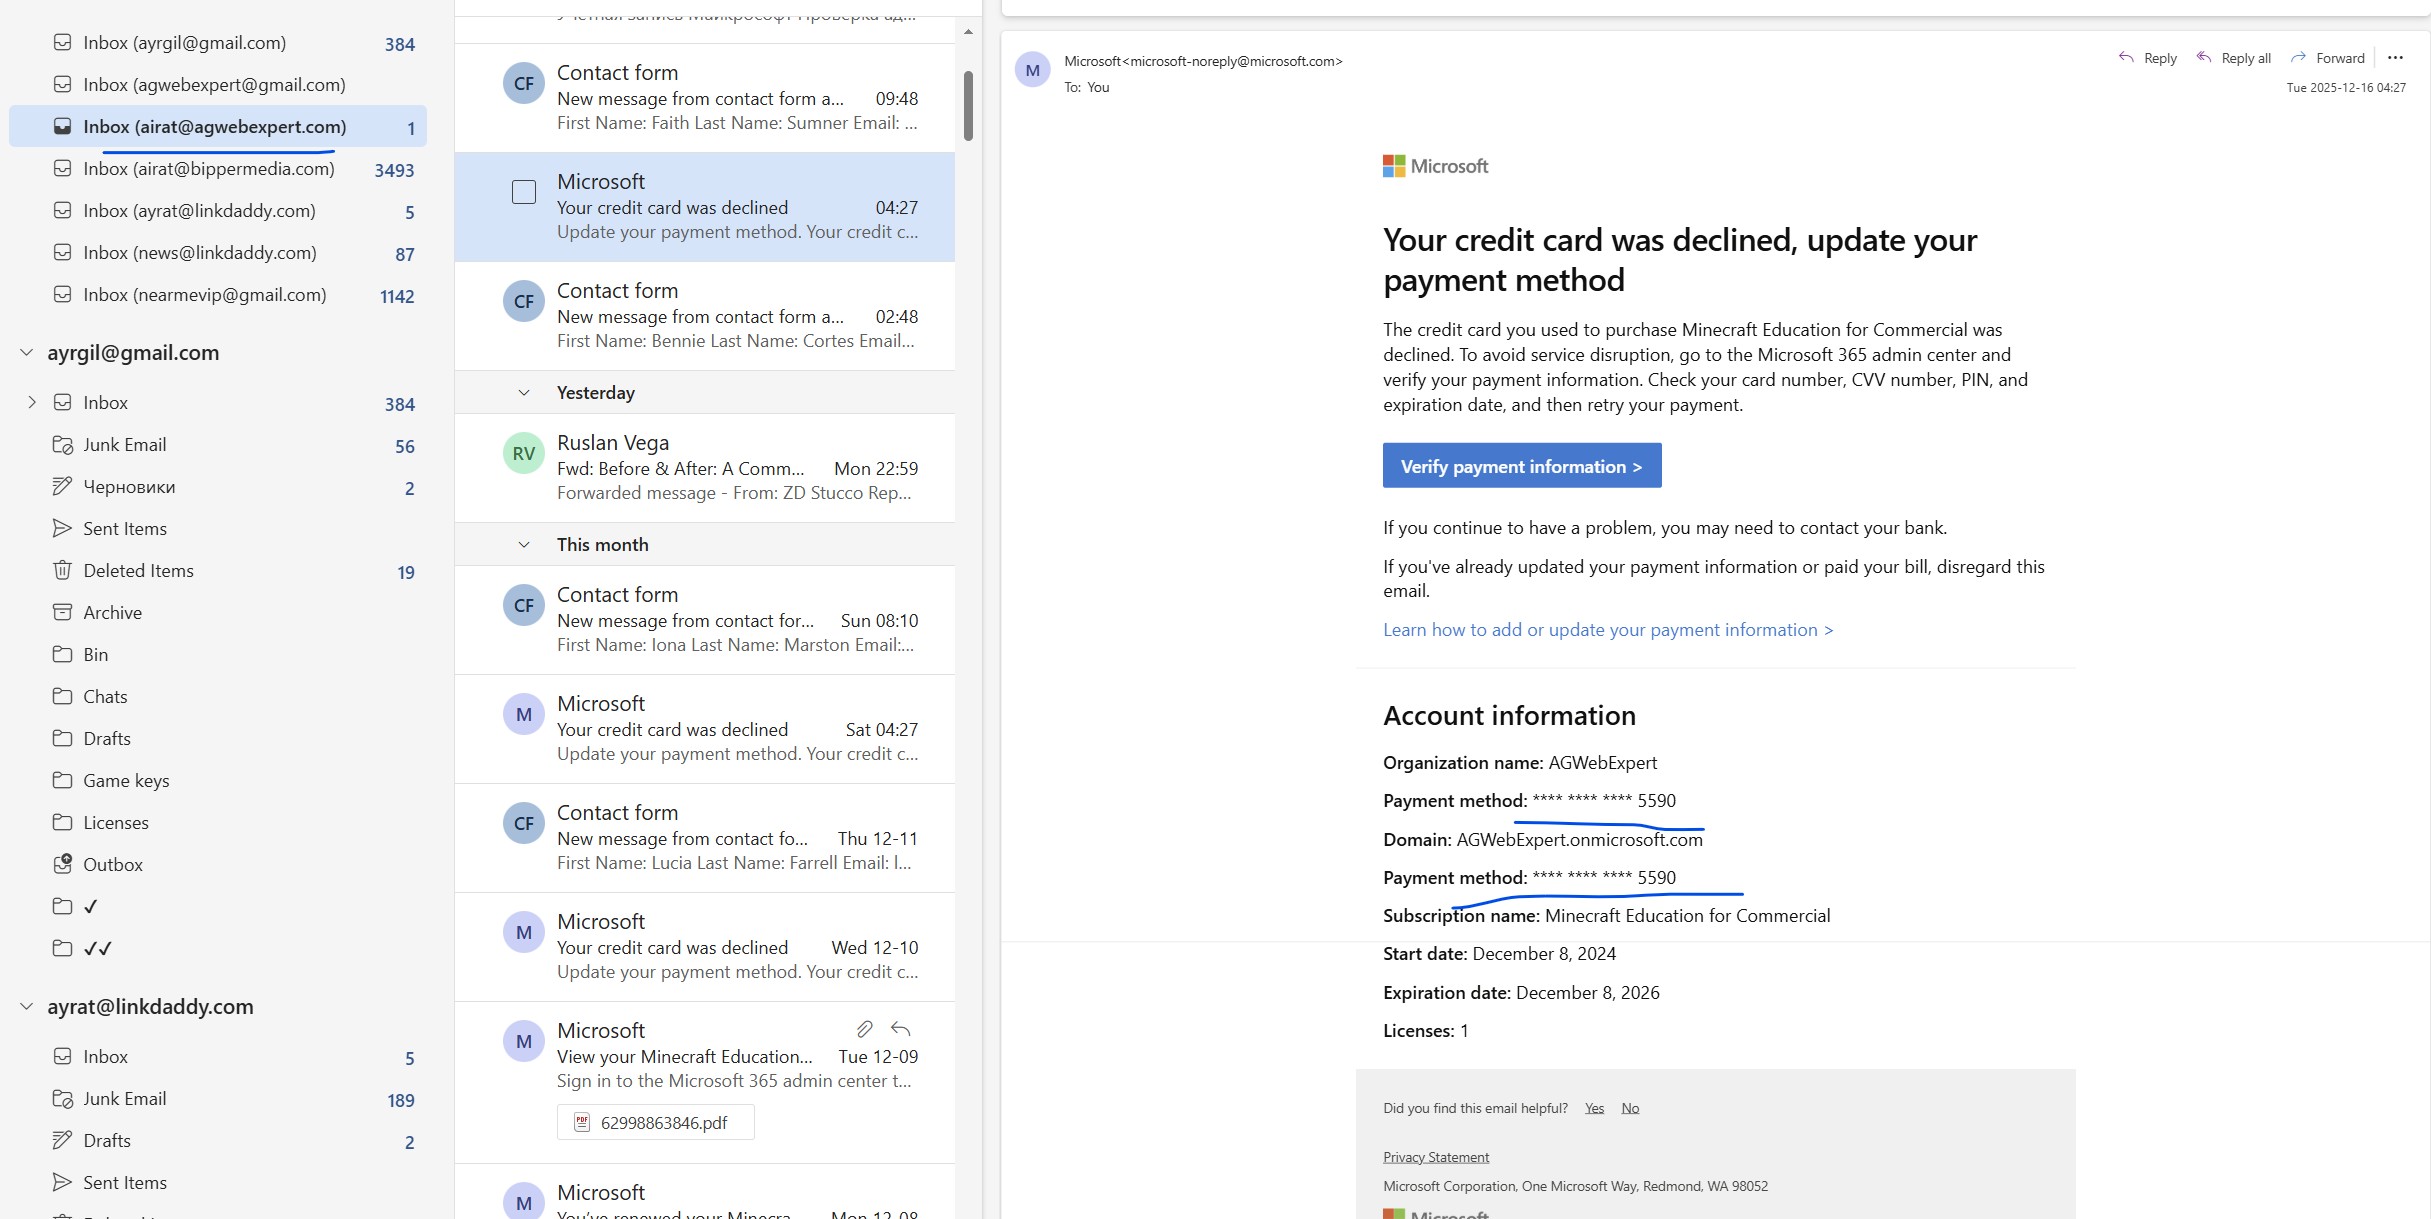
Task: Open the Outbox folder
Action: click(218, 865)
